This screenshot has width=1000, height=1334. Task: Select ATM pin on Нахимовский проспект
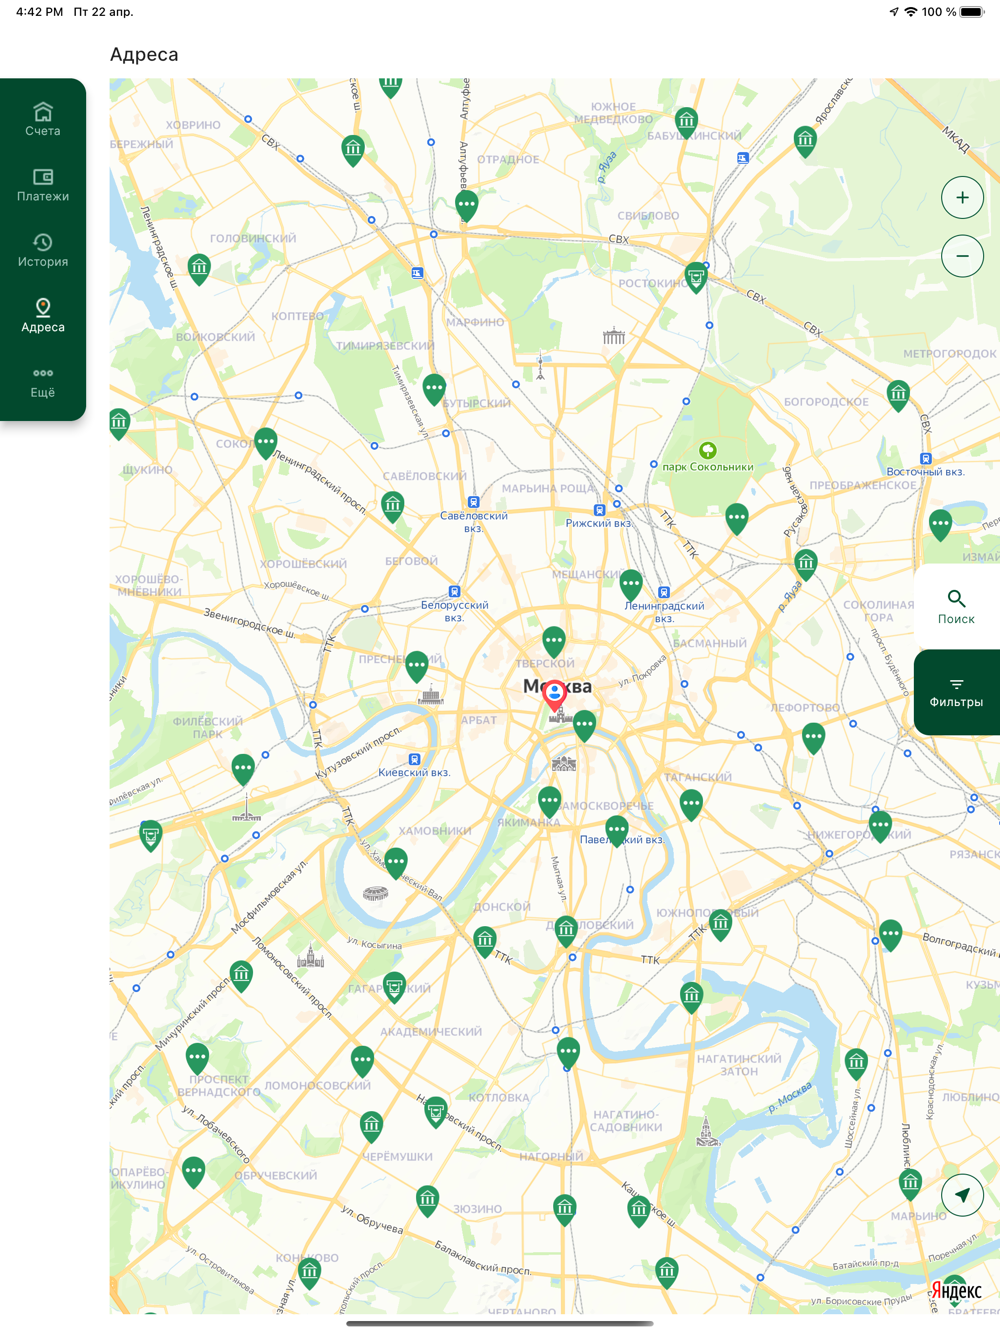click(435, 1113)
